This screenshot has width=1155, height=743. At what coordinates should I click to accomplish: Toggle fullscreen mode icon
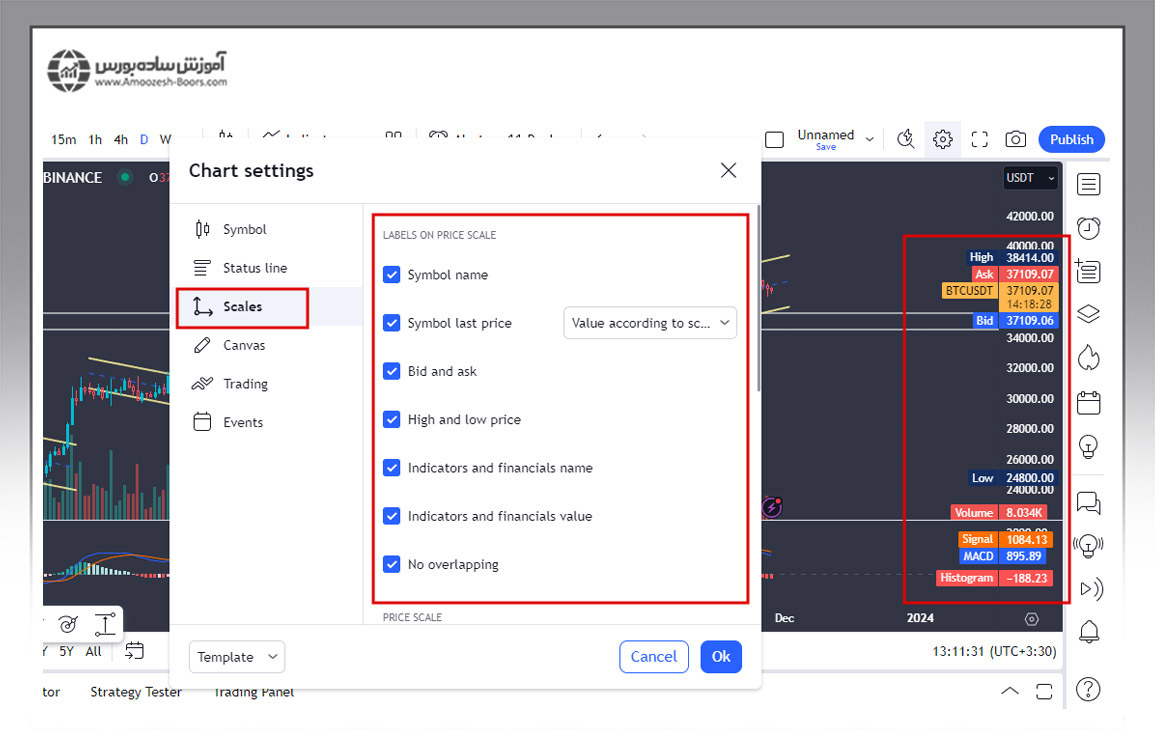(x=979, y=140)
